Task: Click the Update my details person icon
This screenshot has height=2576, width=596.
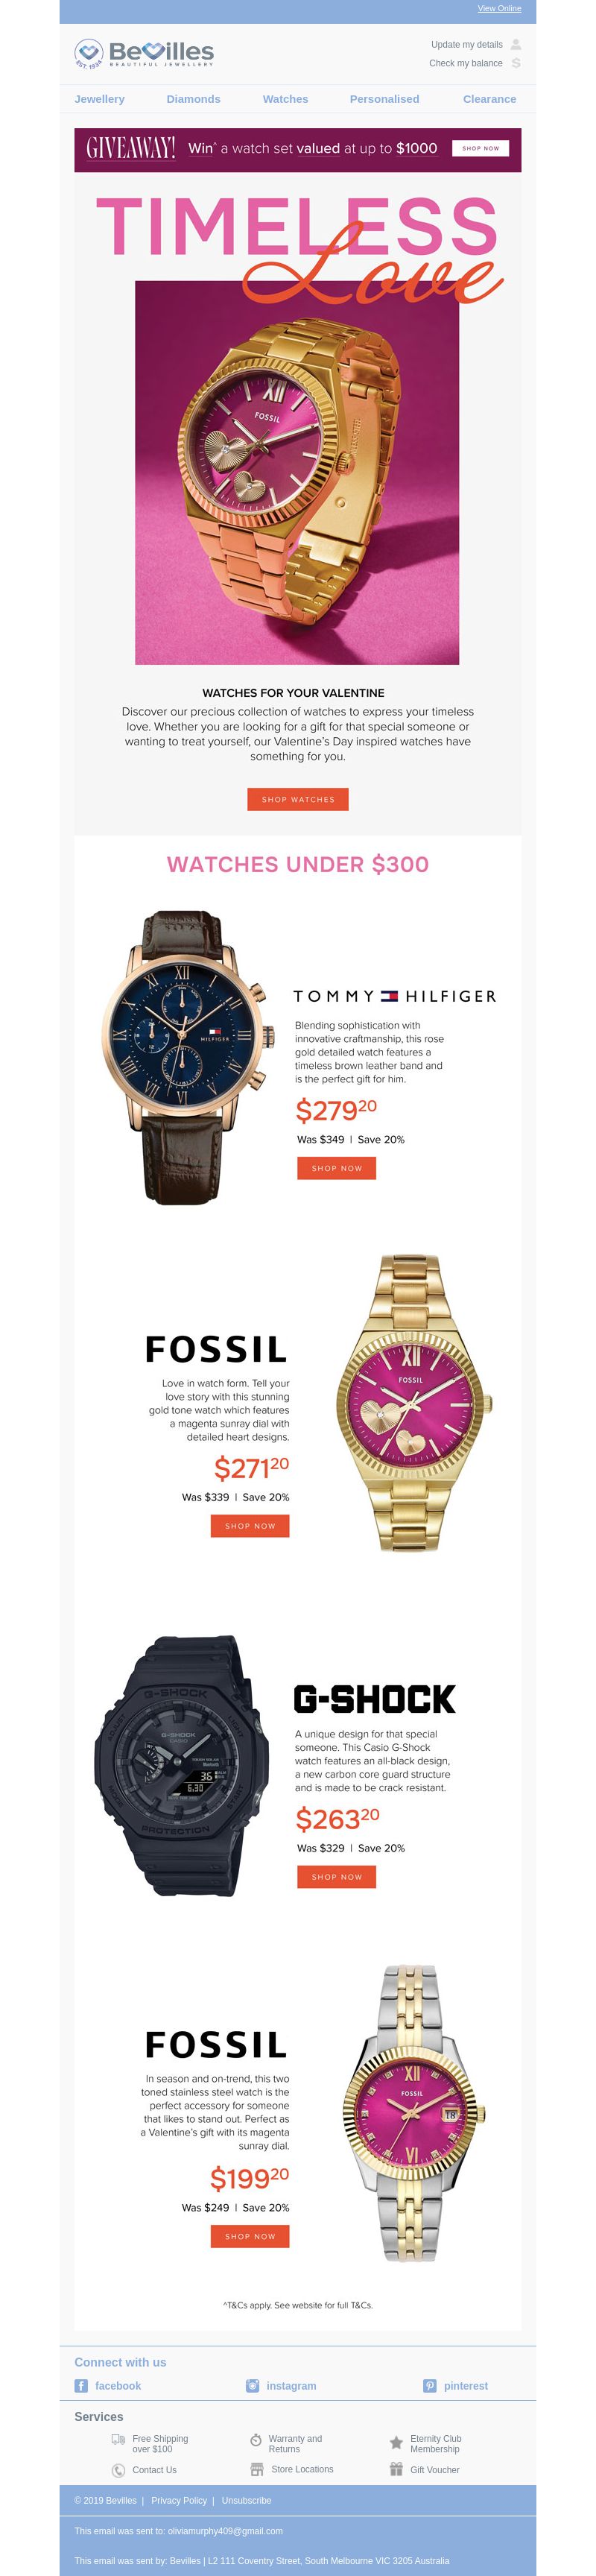Action: (x=516, y=44)
